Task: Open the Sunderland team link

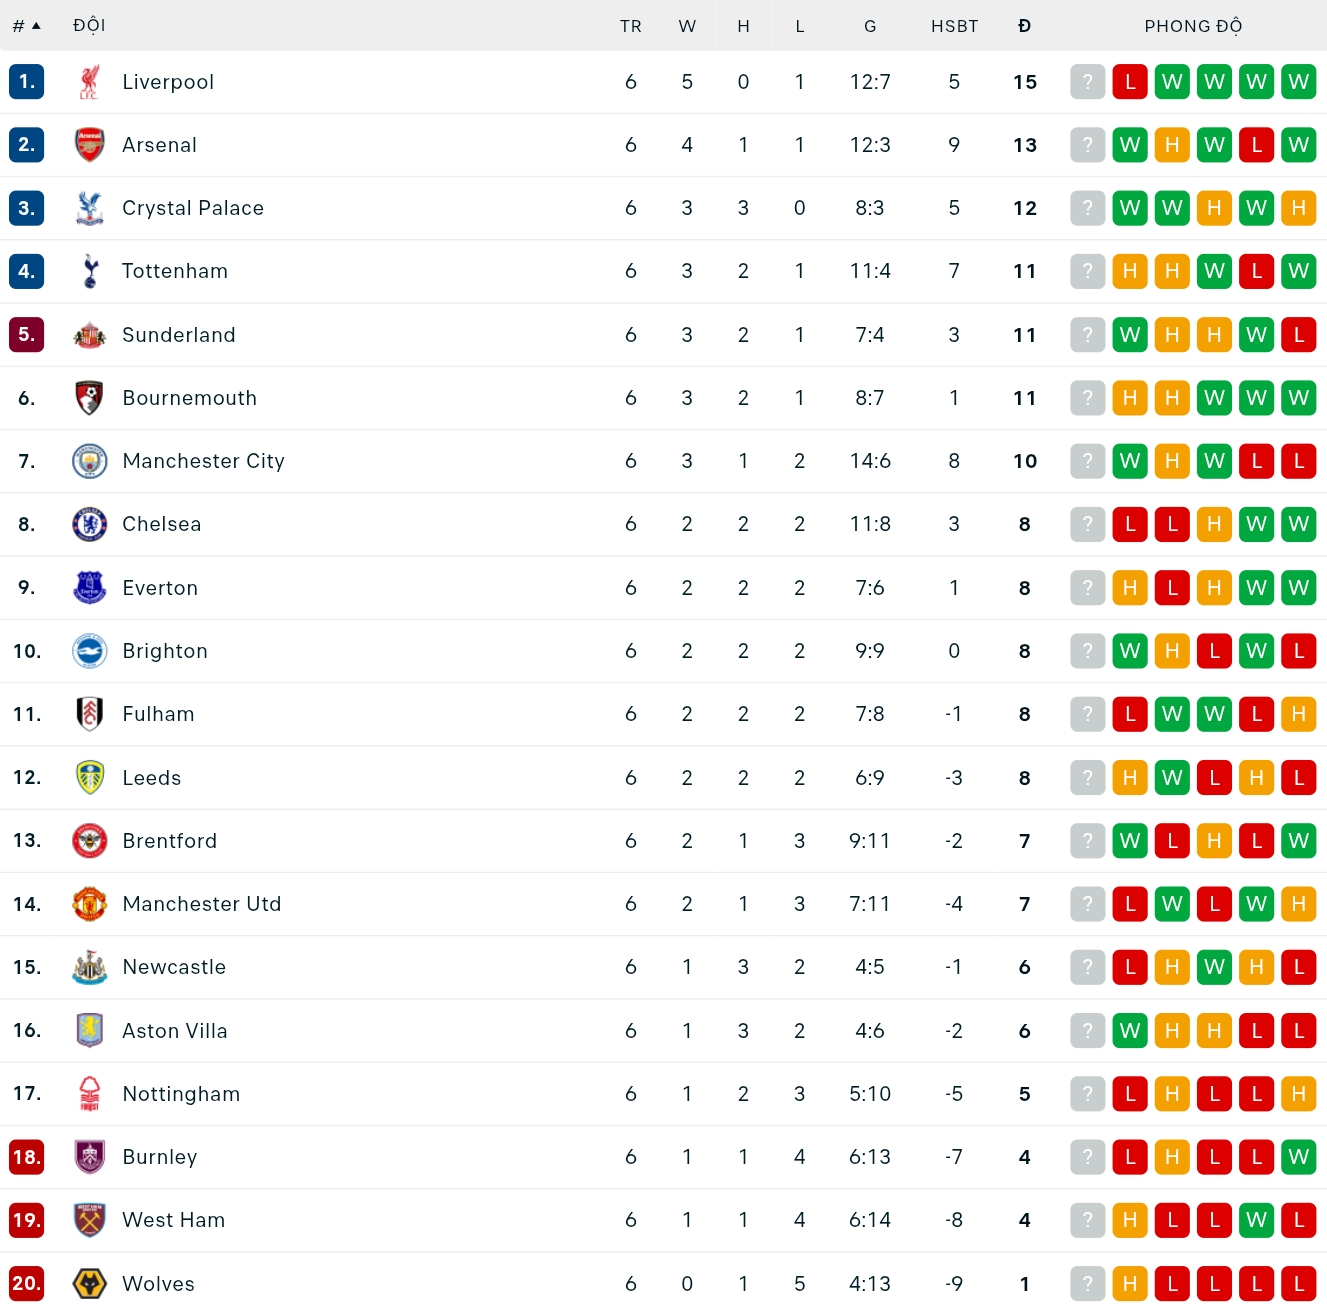Action: point(179,335)
